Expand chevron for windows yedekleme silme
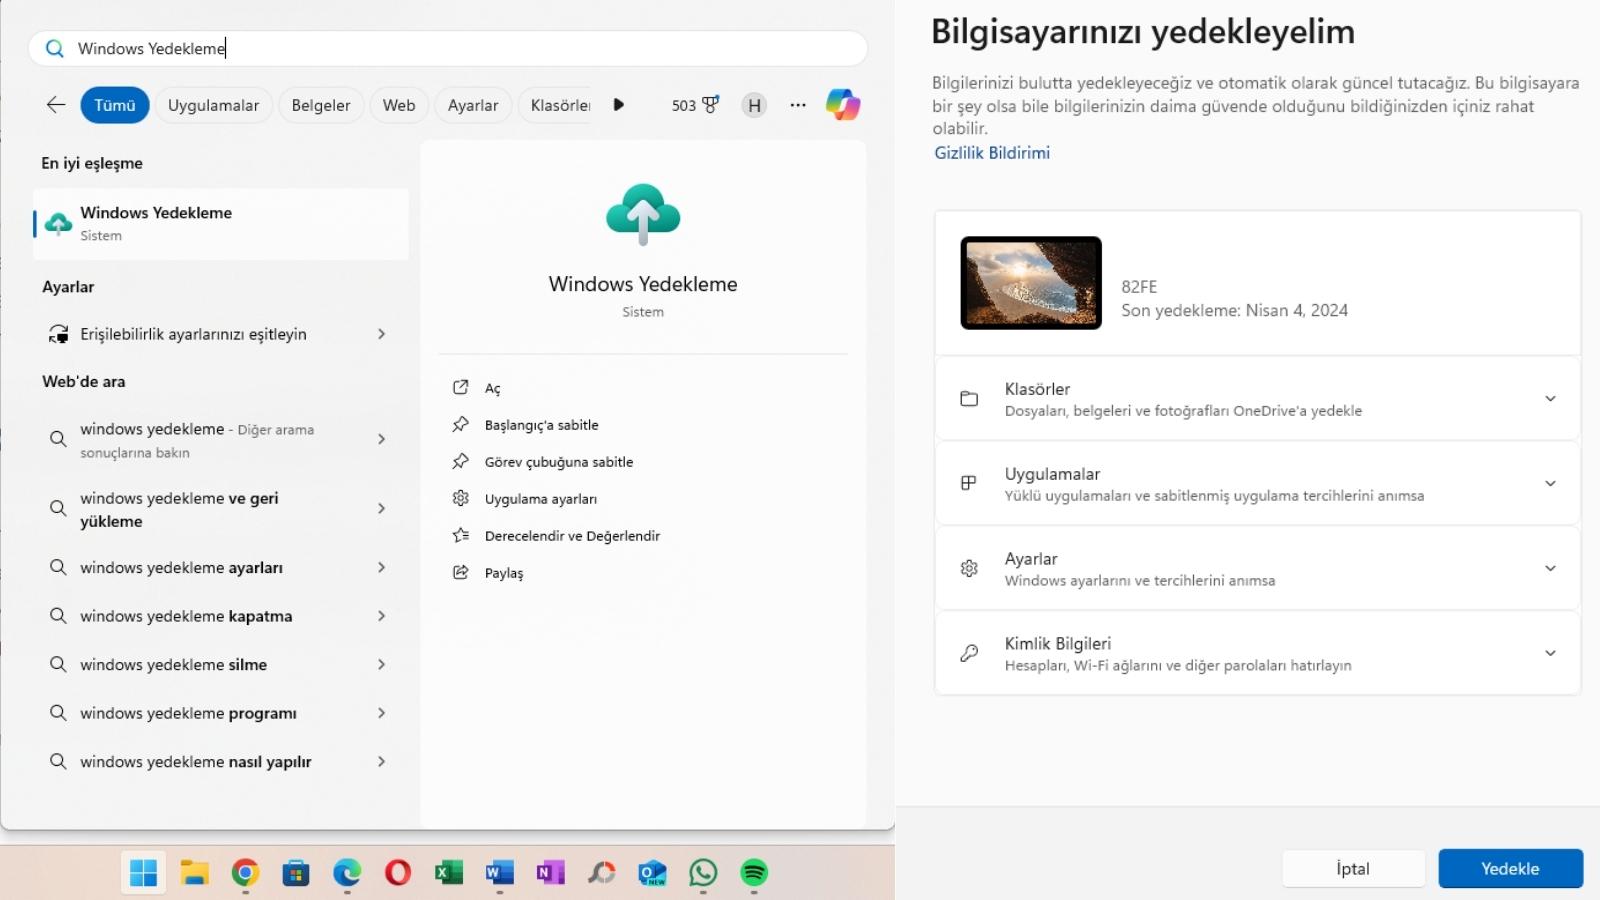1600x900 pixels. 381,664
